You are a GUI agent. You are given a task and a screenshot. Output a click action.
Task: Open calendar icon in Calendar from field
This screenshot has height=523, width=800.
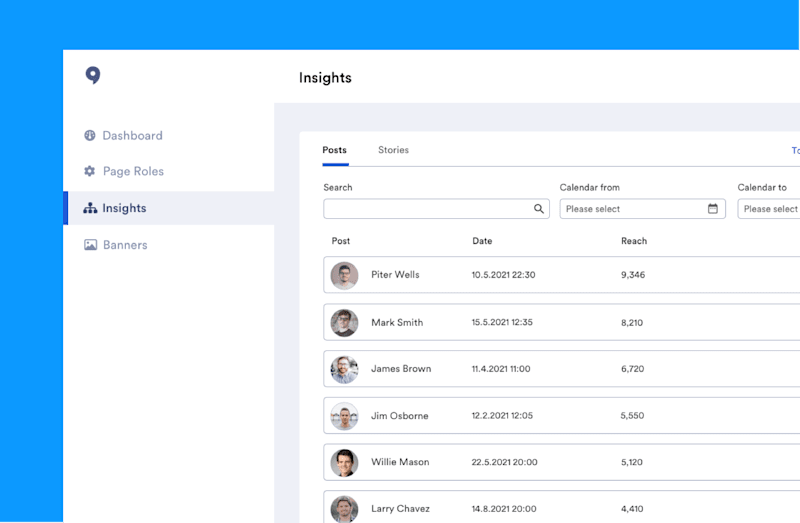[713, 208]
